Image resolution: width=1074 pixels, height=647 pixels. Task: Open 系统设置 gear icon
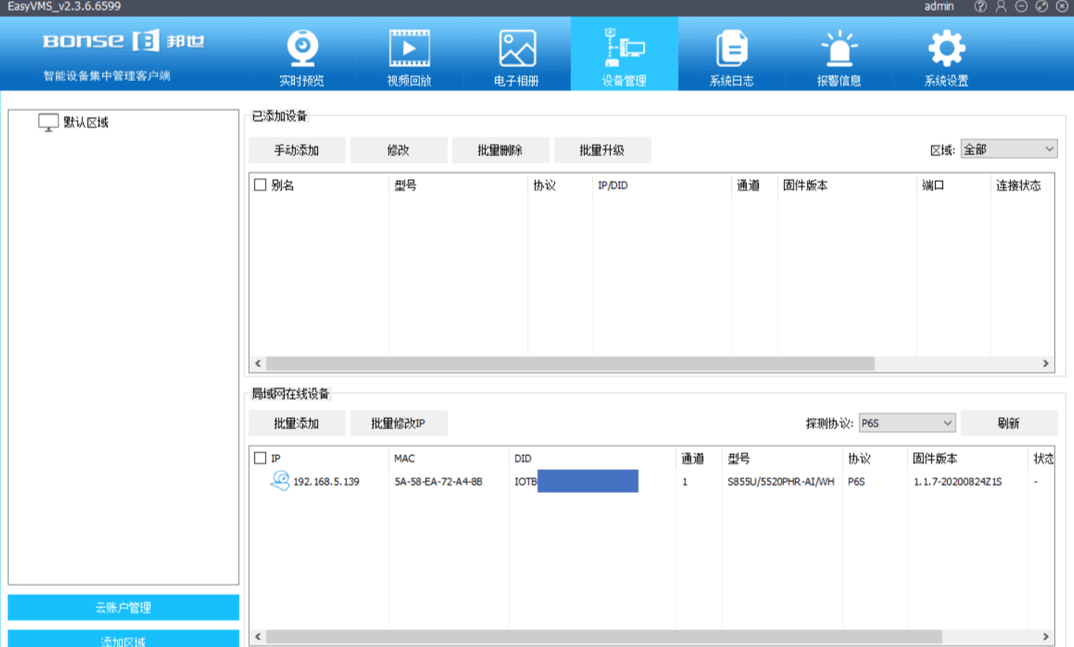click(946, 48)
